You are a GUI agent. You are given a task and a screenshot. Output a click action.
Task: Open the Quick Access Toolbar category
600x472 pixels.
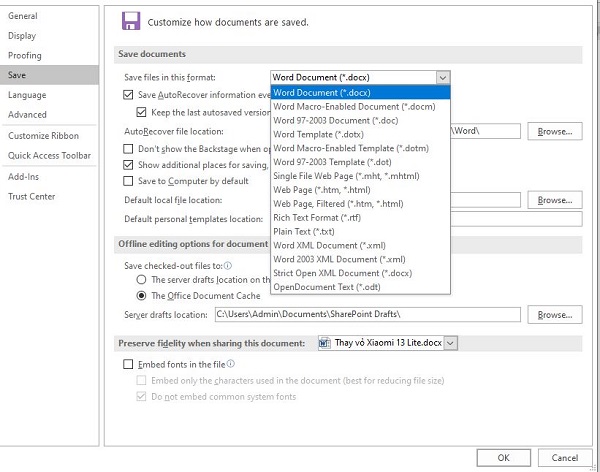click(x=49, y=155)
